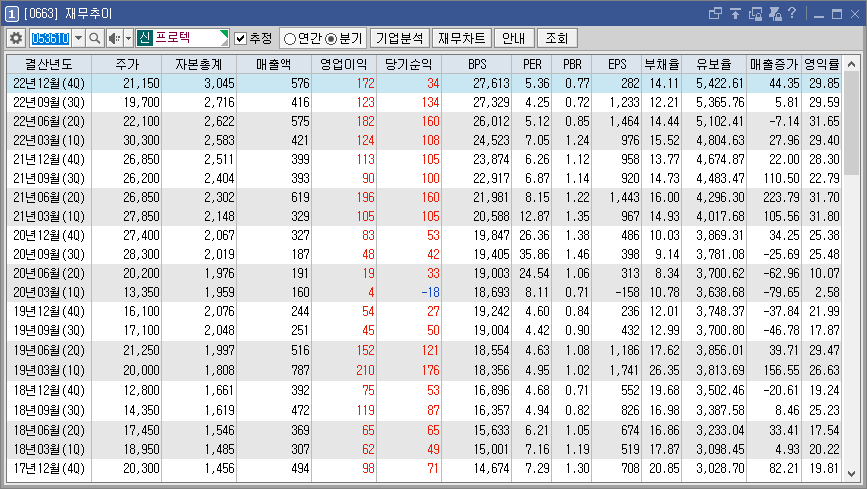Viewport: 867px width, 489px height.
Task: Click the 부채율 column header
Action: point(661,64)
